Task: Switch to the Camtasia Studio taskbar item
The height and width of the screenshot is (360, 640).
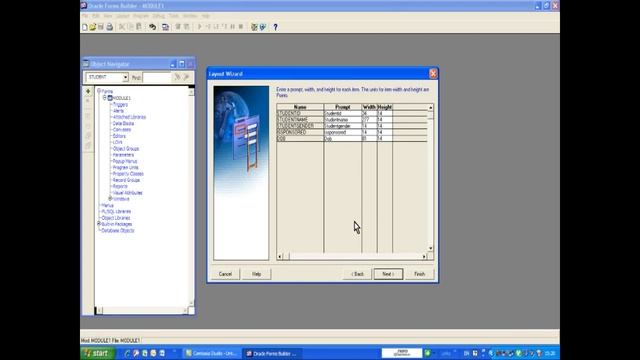Action: (211, 353)
